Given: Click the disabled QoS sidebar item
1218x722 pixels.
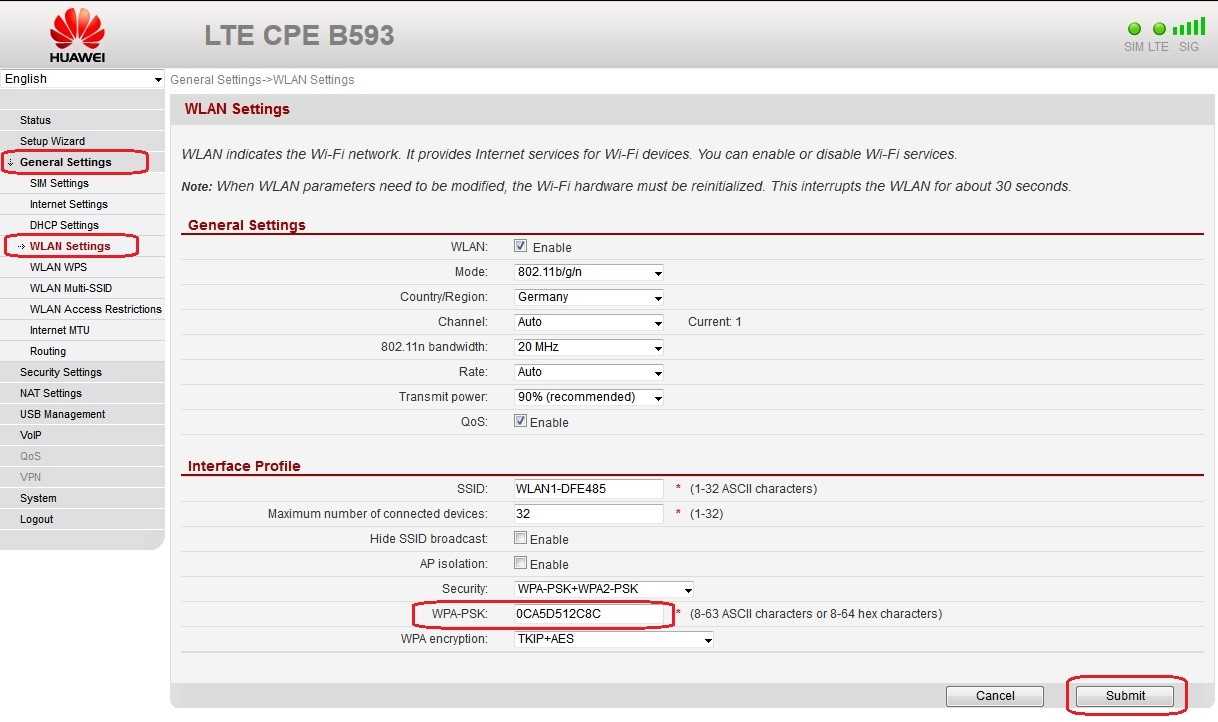Looking at the screenshot, I should point(31,456).
